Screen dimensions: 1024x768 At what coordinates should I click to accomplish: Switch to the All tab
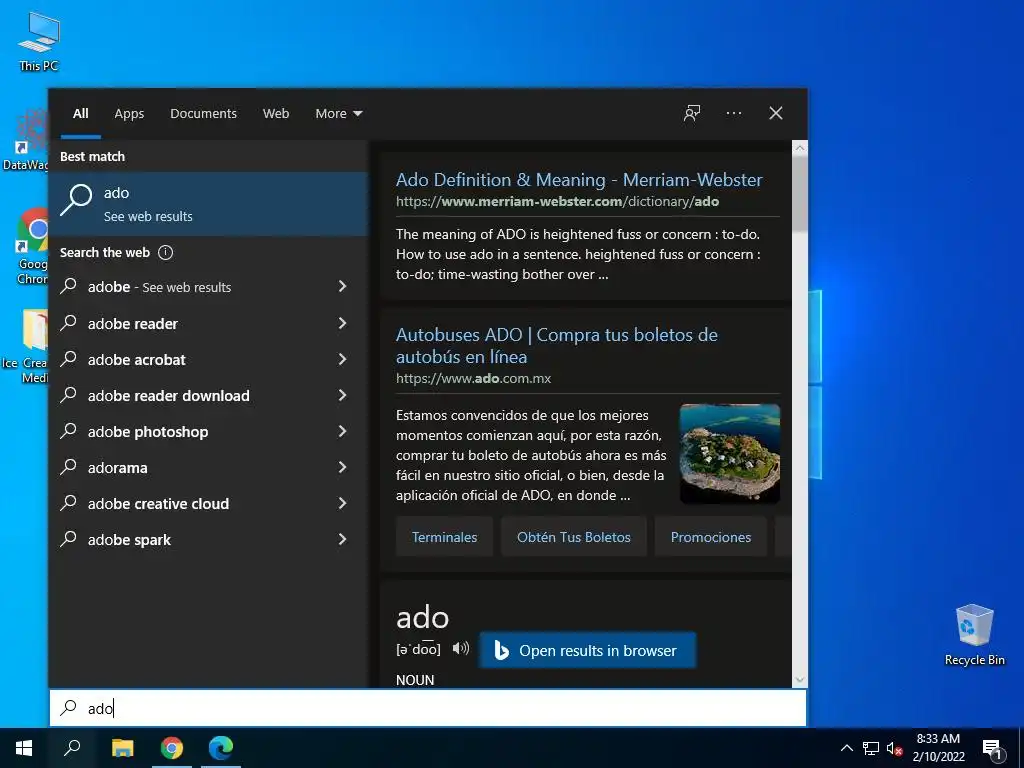tap(80, 114)
